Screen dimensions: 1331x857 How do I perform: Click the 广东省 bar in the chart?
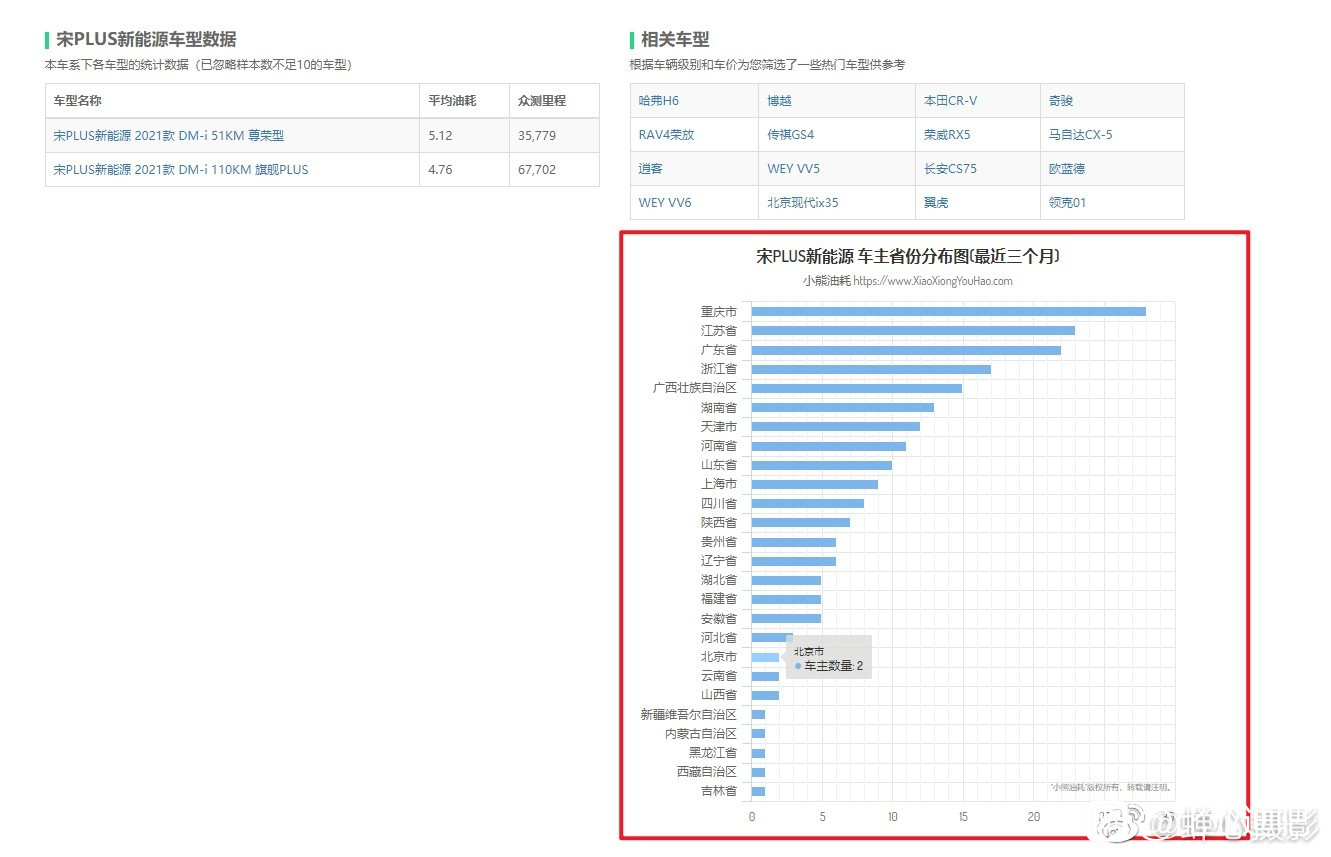[906, 350]
